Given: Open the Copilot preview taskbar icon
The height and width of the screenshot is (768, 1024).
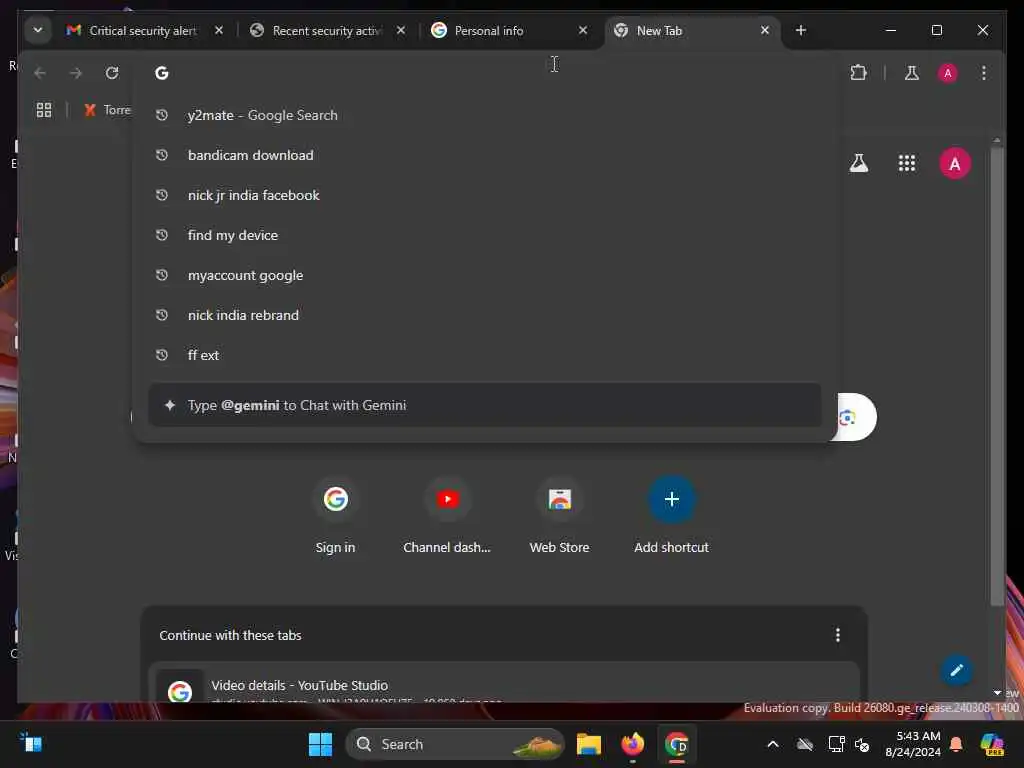Looking at the screenshot, I should point(991,744).
